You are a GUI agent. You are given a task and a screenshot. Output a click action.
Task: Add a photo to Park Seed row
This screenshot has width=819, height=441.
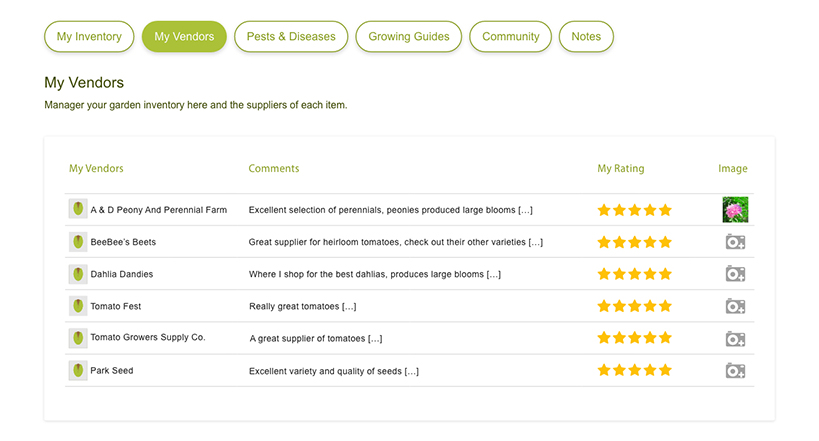(735, 371)
